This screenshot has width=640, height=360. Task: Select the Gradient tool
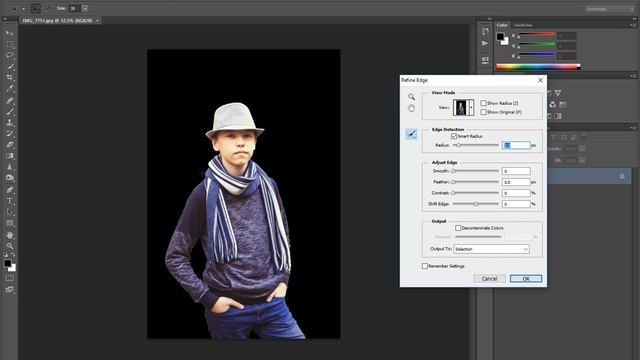pos(9,156)
